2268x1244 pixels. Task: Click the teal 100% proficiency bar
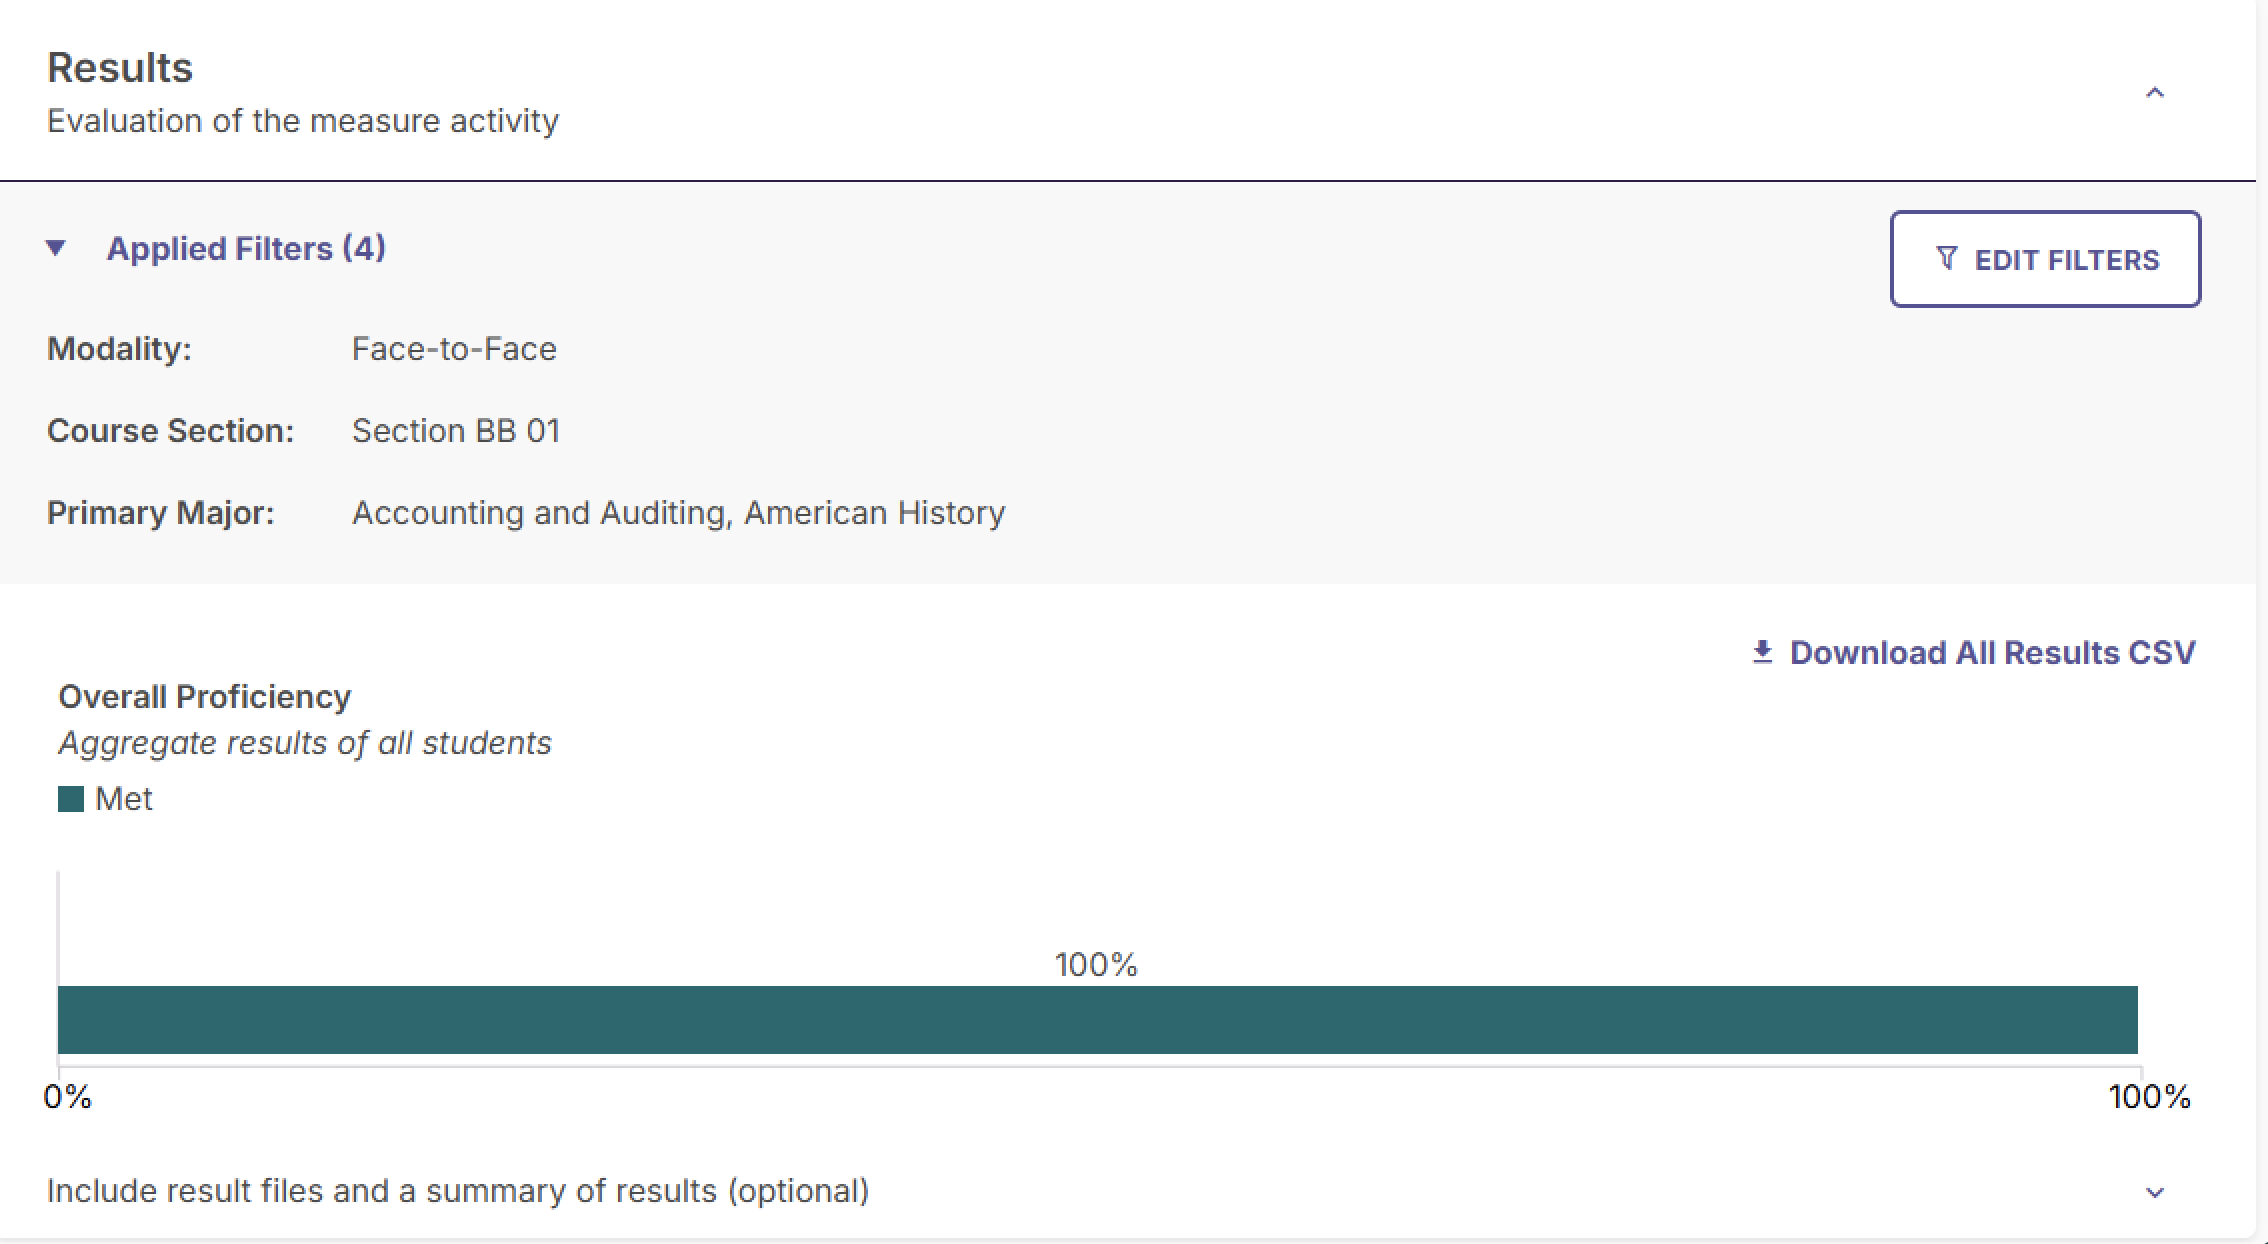pyautogui.click(x=1098, y=1020)
